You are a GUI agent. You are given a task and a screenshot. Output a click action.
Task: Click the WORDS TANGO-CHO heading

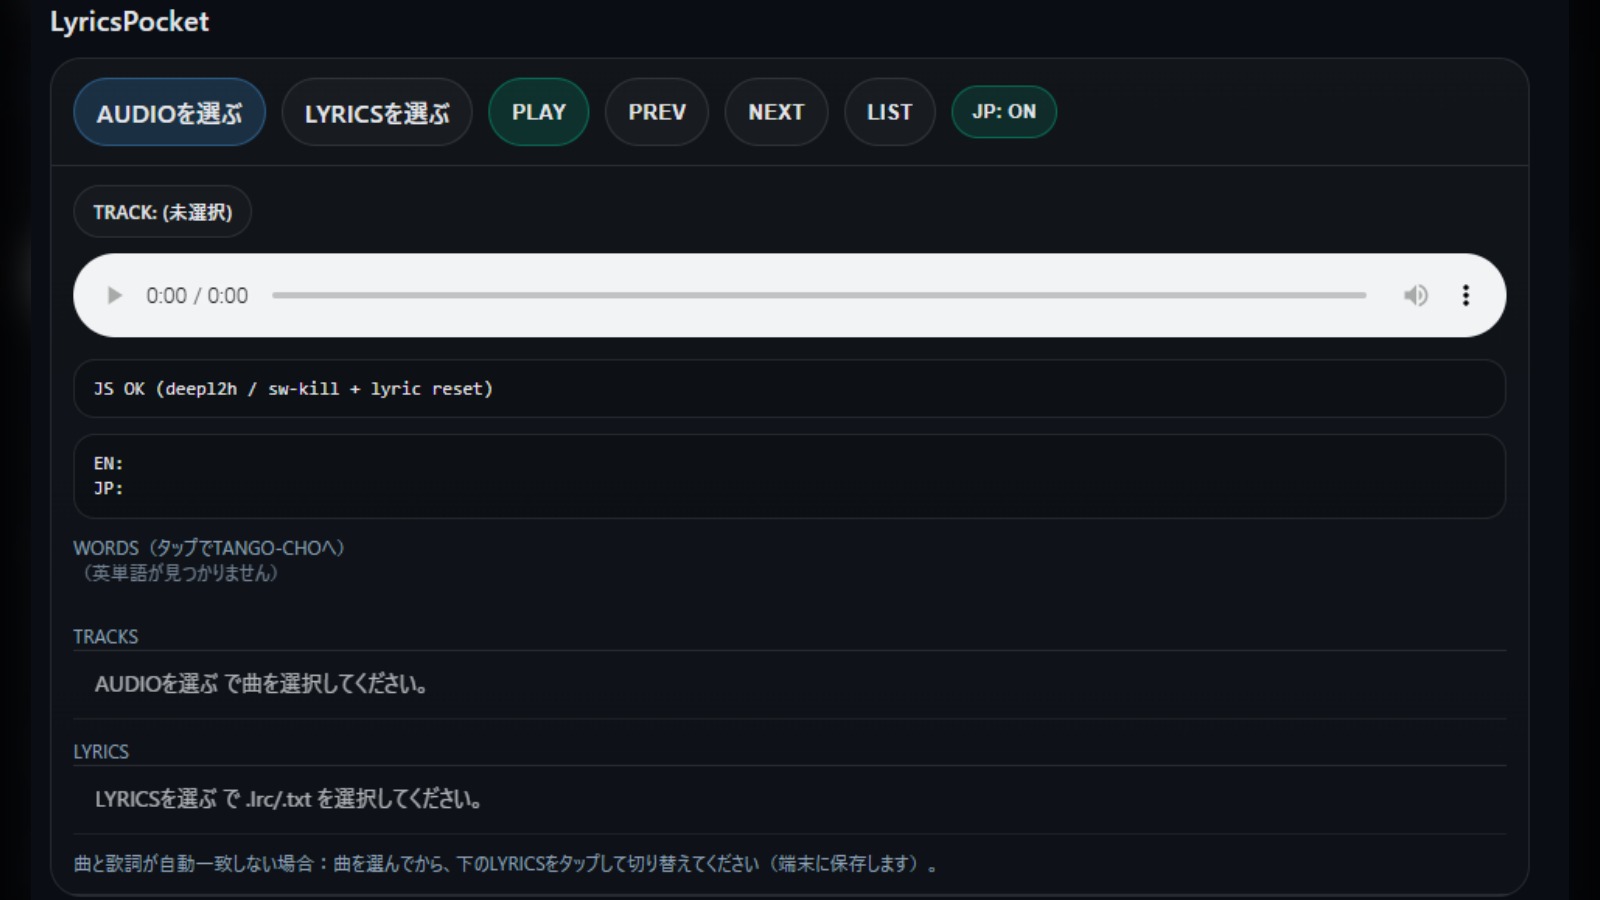(x=208, y=548)
